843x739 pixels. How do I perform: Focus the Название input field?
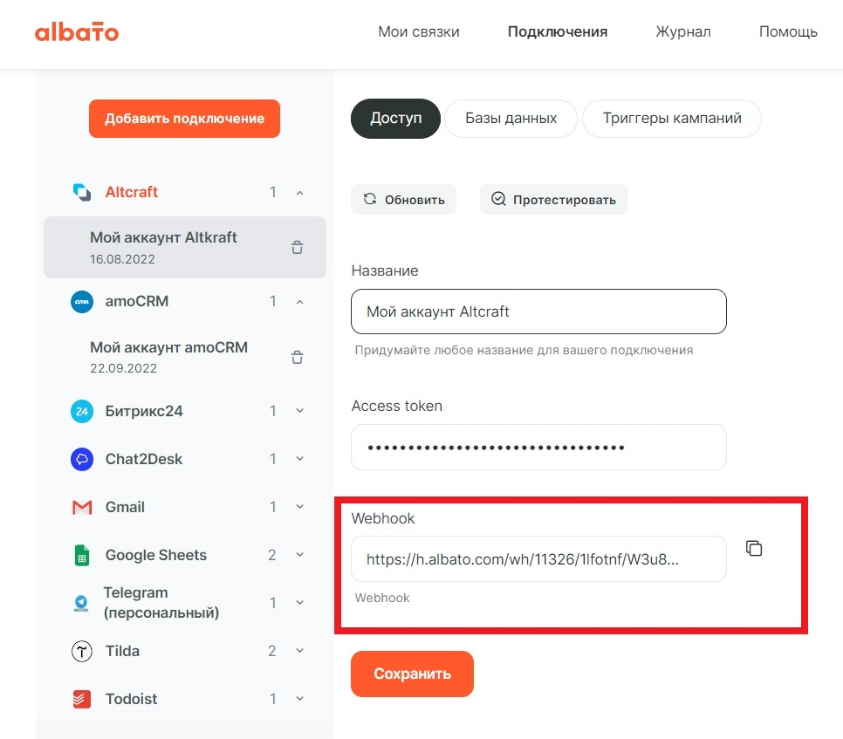tap(539, 311)
